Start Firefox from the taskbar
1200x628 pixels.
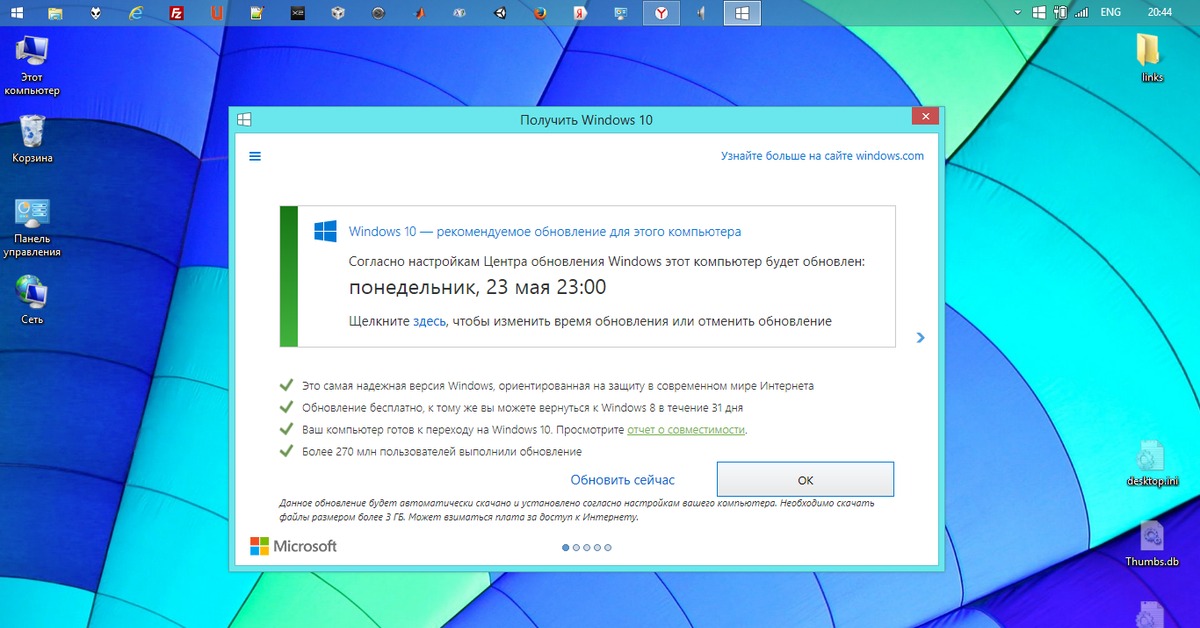tap(540, 13)
